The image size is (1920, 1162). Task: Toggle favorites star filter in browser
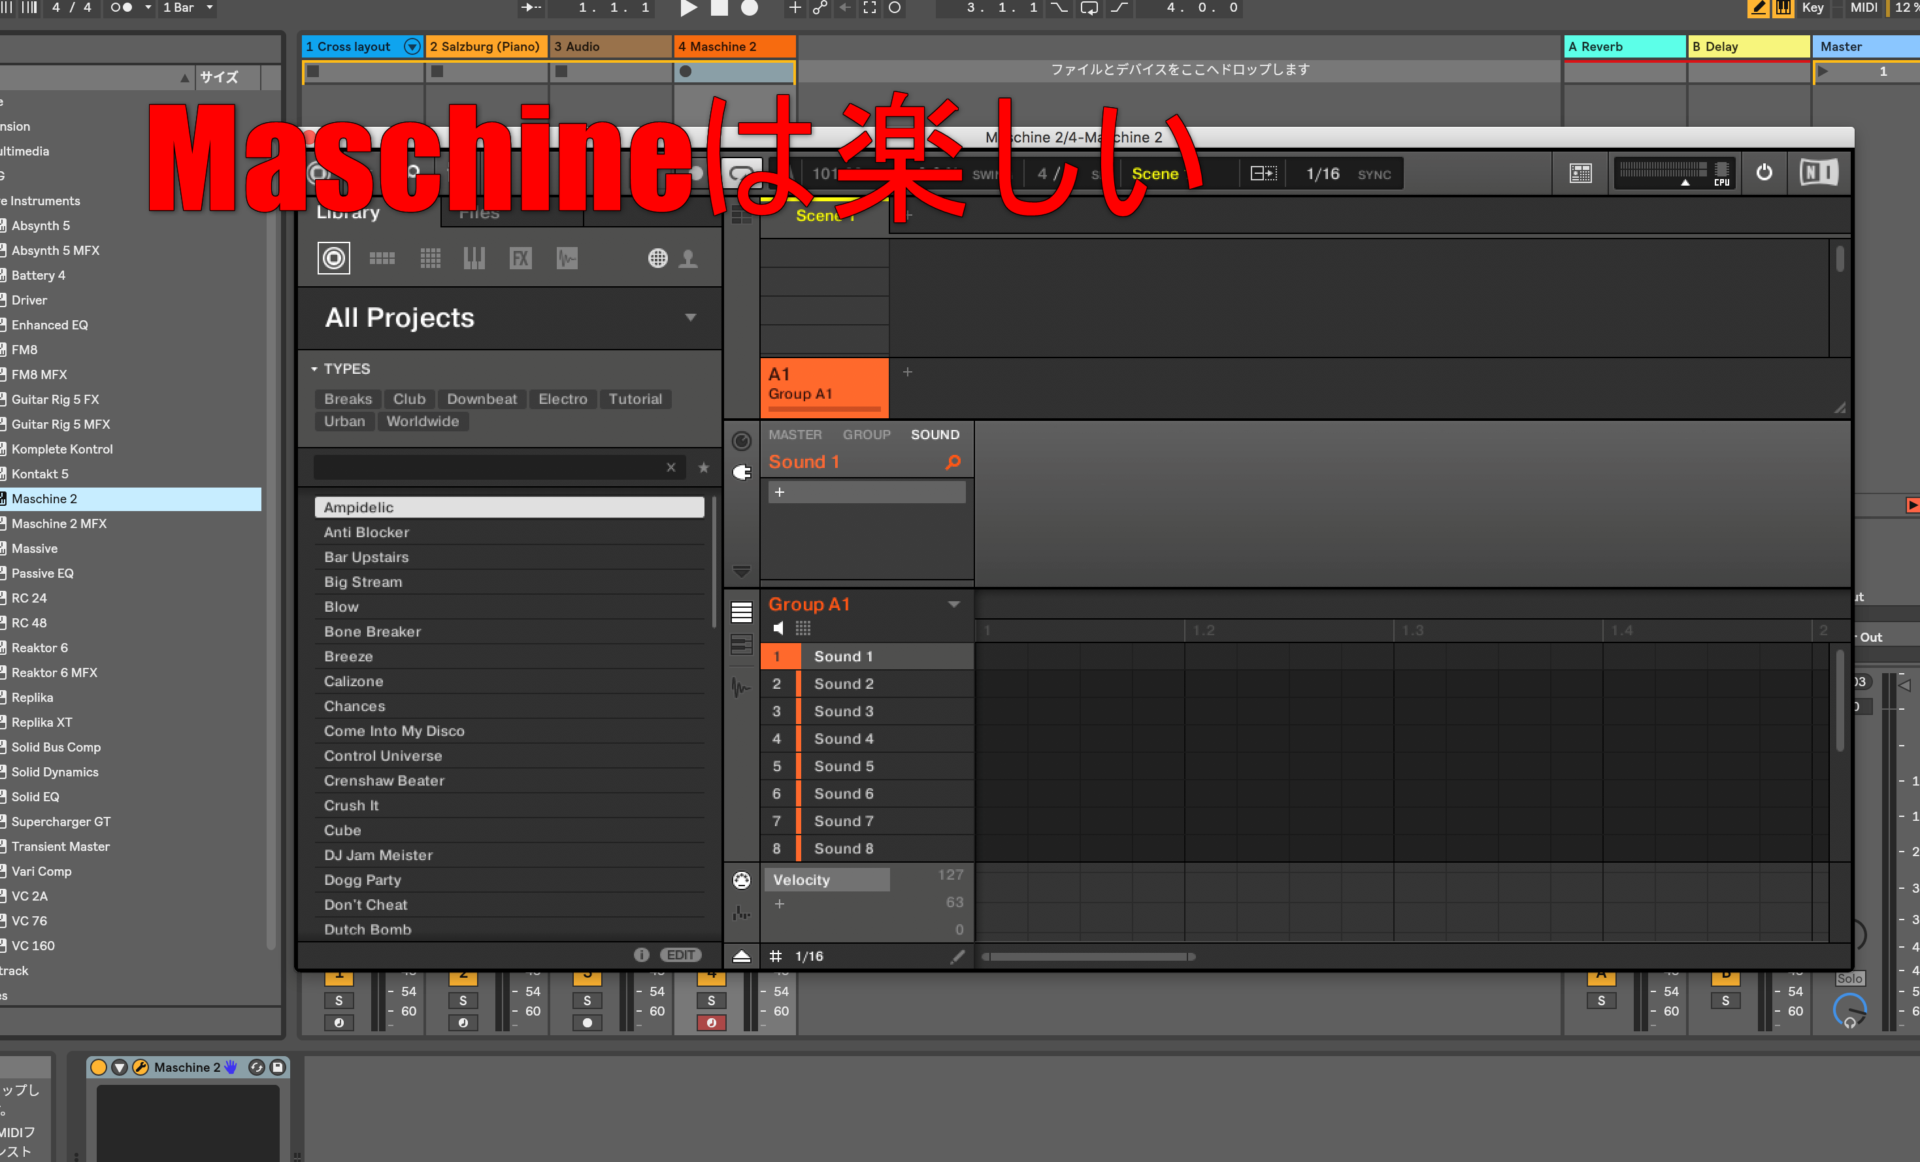point(703,467)
